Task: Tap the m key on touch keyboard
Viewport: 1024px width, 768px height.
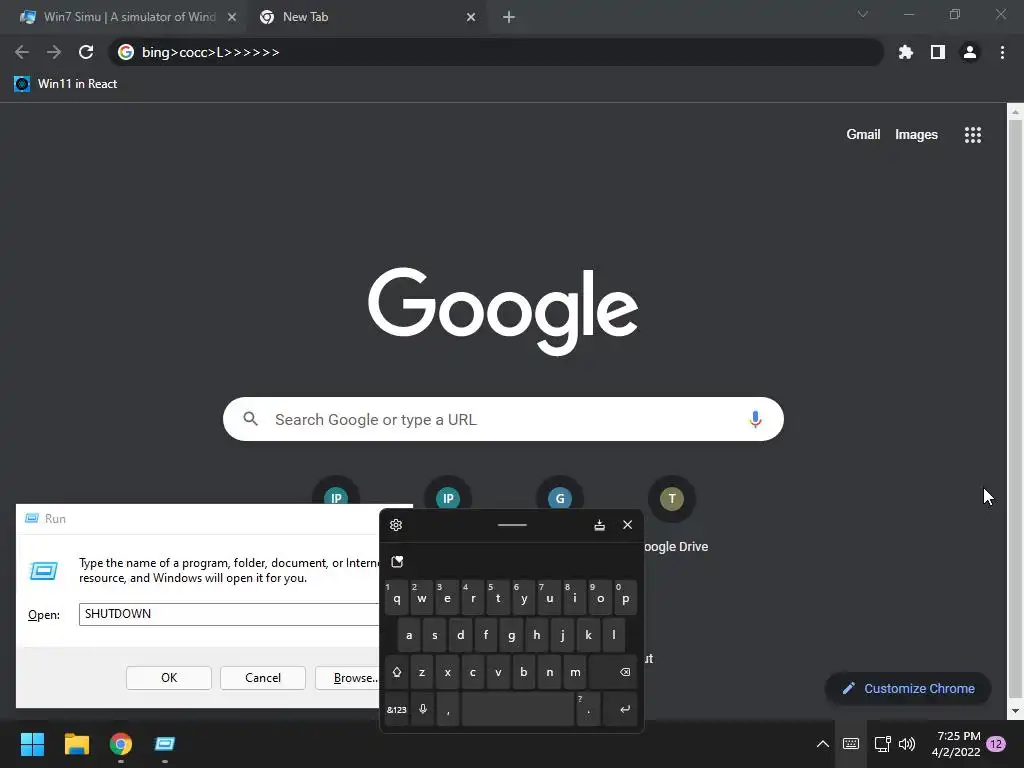Action: coord(575,672)
